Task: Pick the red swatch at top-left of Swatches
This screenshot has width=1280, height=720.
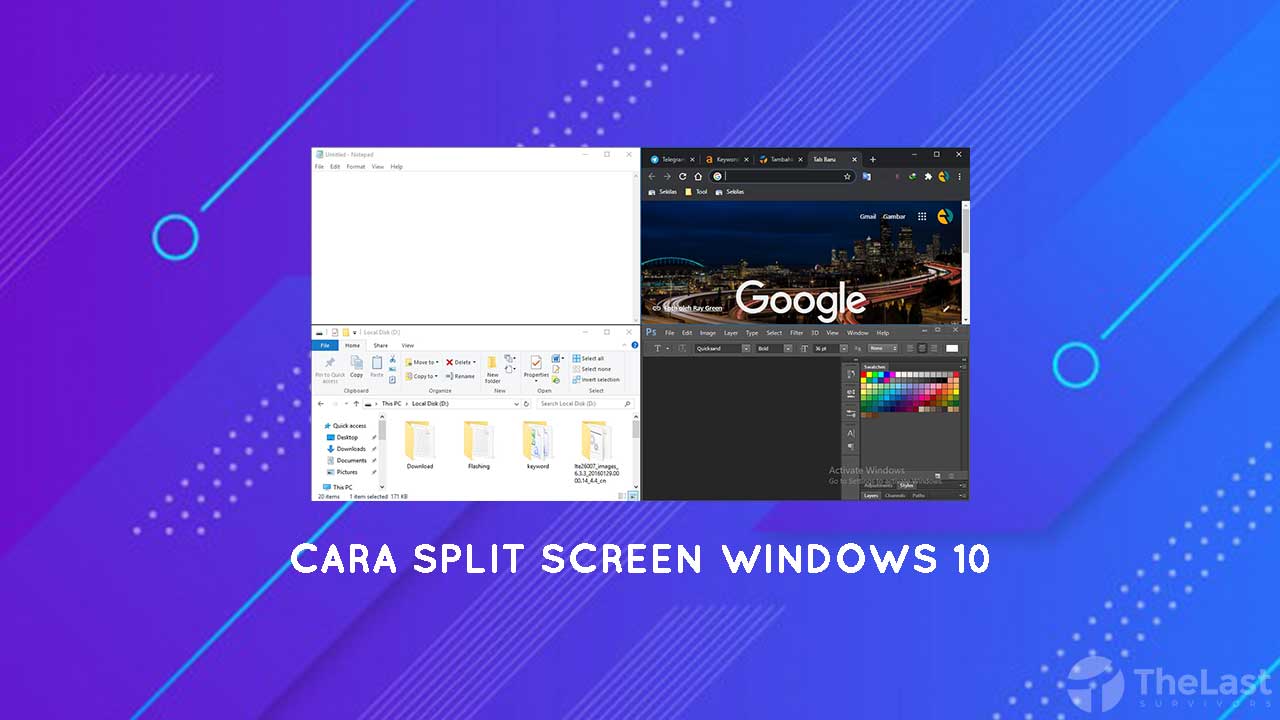Action: (864, 374)
